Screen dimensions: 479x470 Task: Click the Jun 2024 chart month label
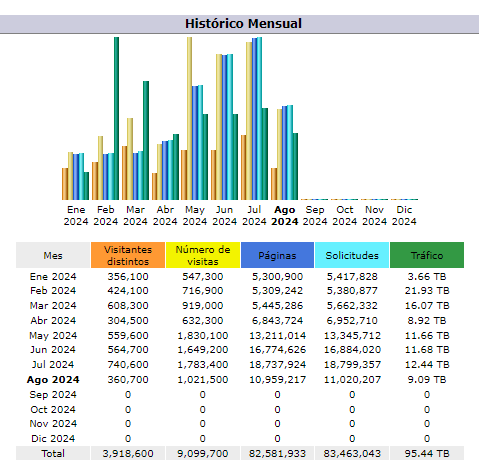[x=225, y=215]
